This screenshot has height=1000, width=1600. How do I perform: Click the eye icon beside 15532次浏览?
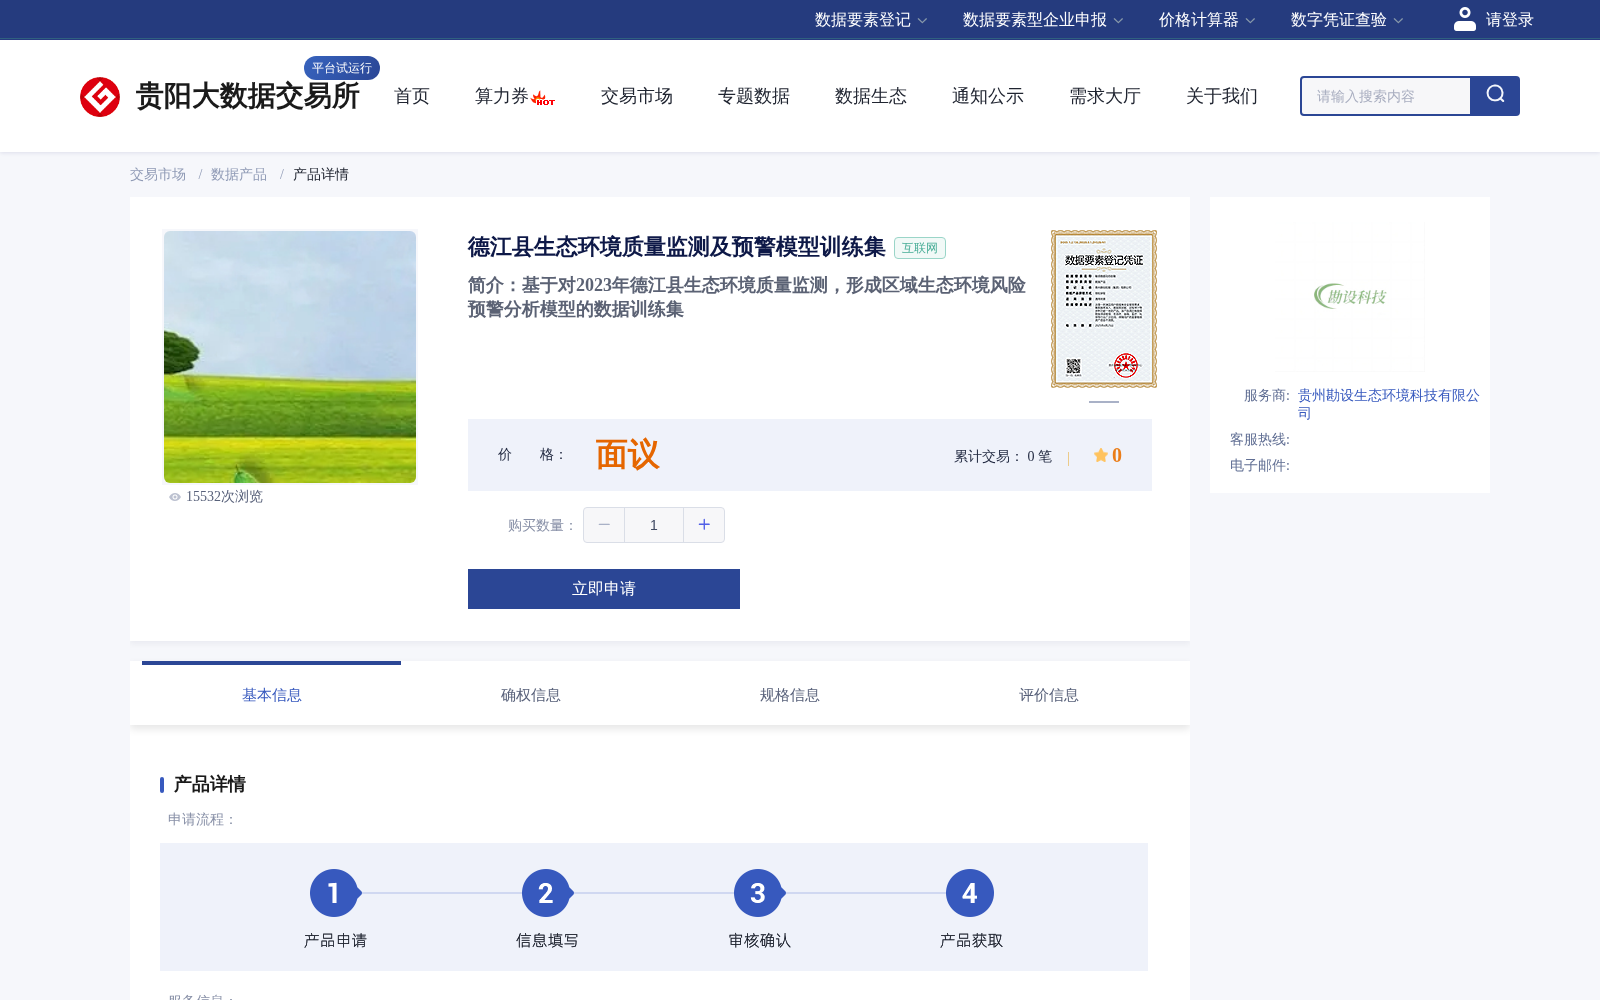[x=175, y=497]
